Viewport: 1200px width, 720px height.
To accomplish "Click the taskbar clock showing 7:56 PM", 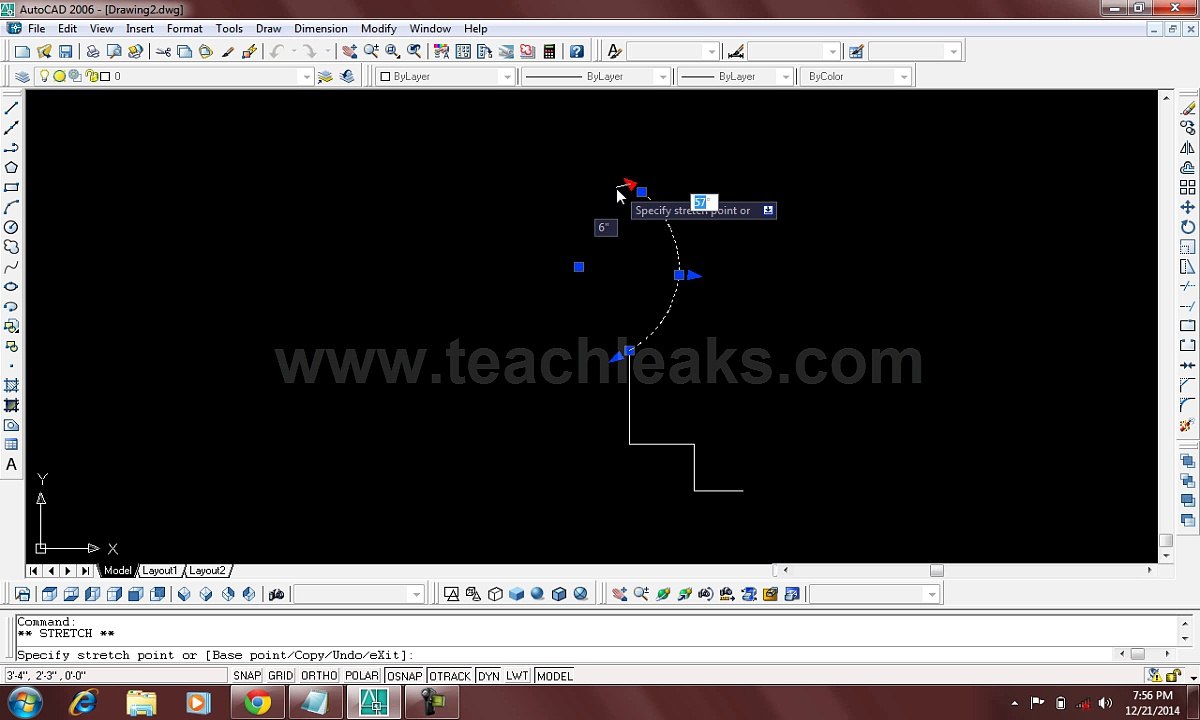I will click(x=1153, y=703).
